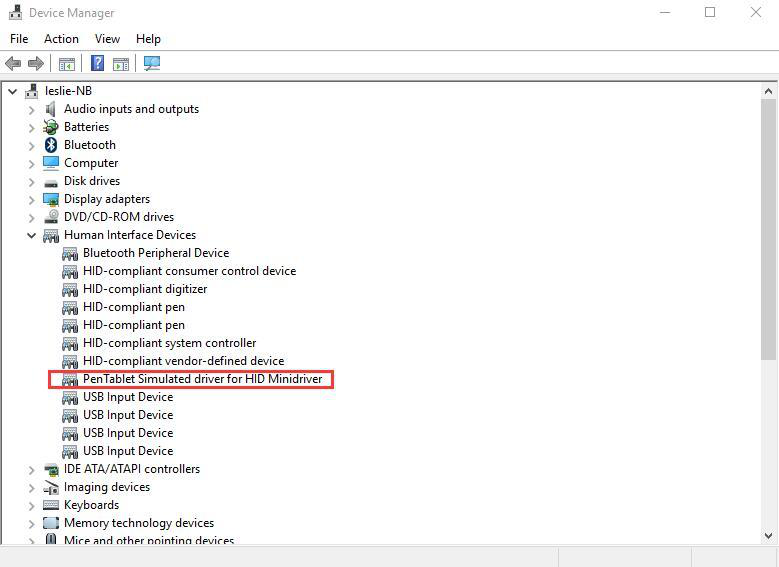
Task: Expand the Batteries category
Action: 32,128
